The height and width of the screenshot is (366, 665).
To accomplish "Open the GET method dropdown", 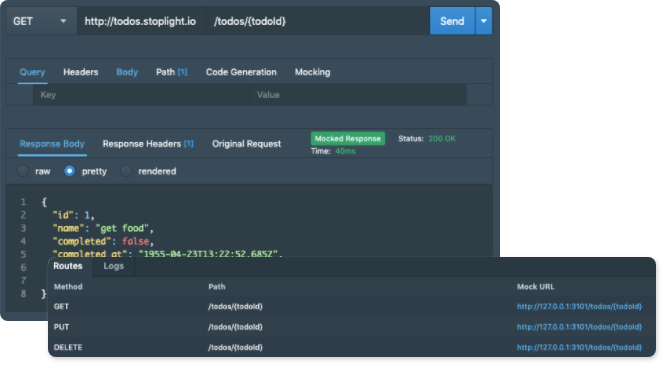I will tap(41, 21).
